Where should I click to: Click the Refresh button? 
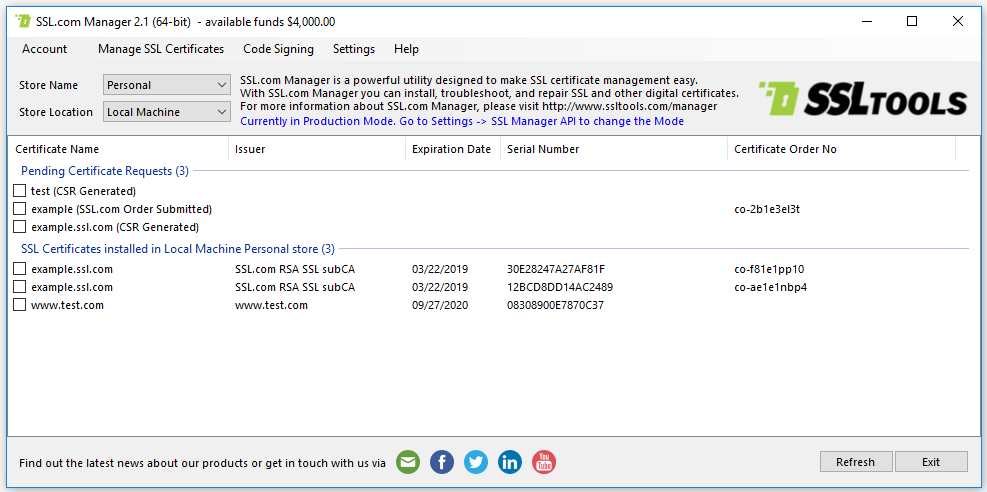coord(855,462)
